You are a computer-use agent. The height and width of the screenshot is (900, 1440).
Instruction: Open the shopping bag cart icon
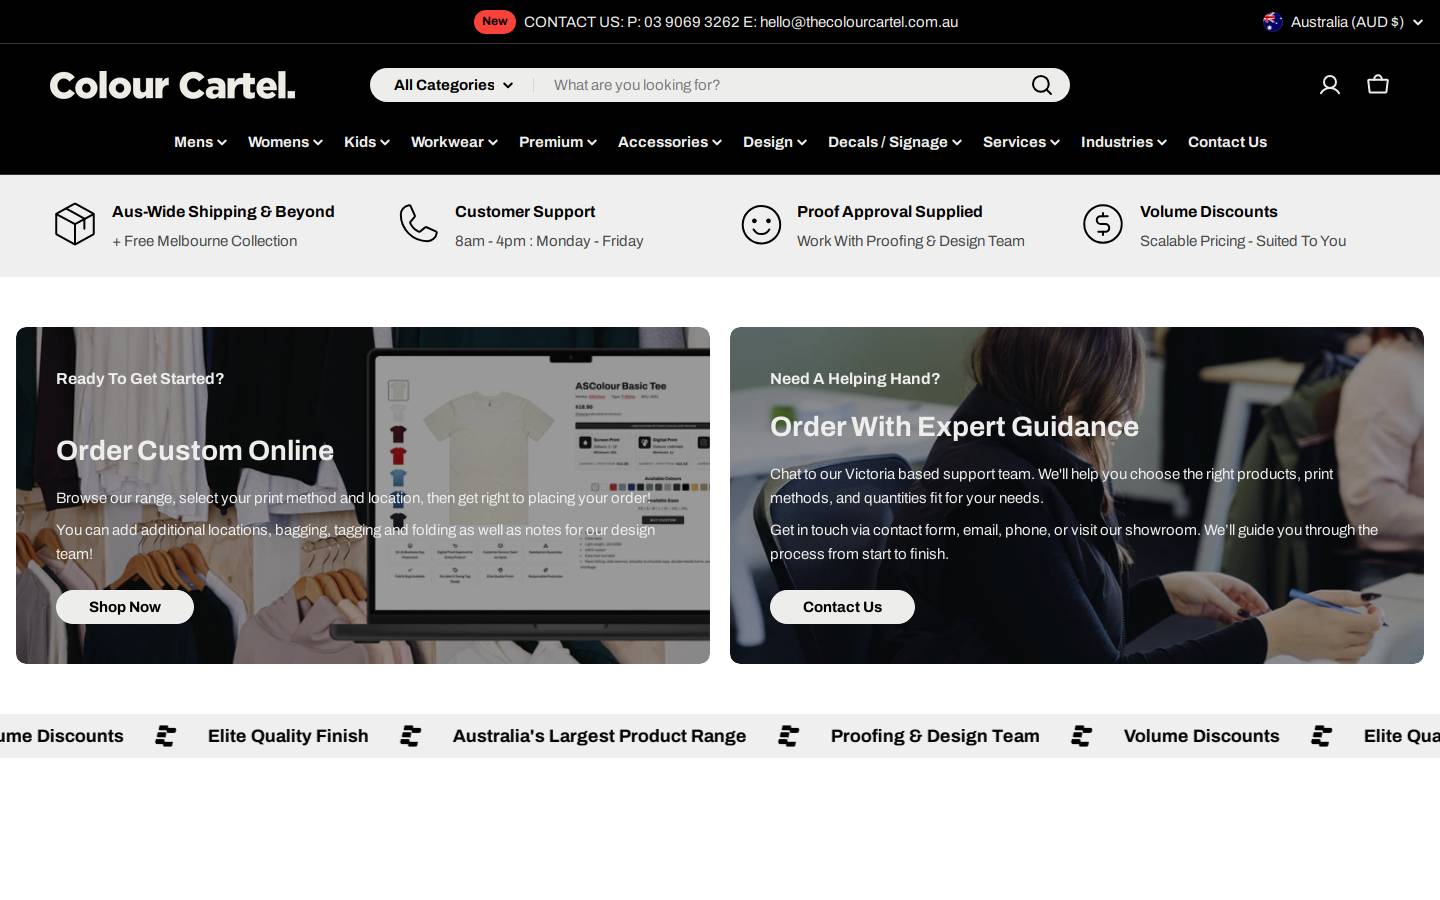(1378, 85)
